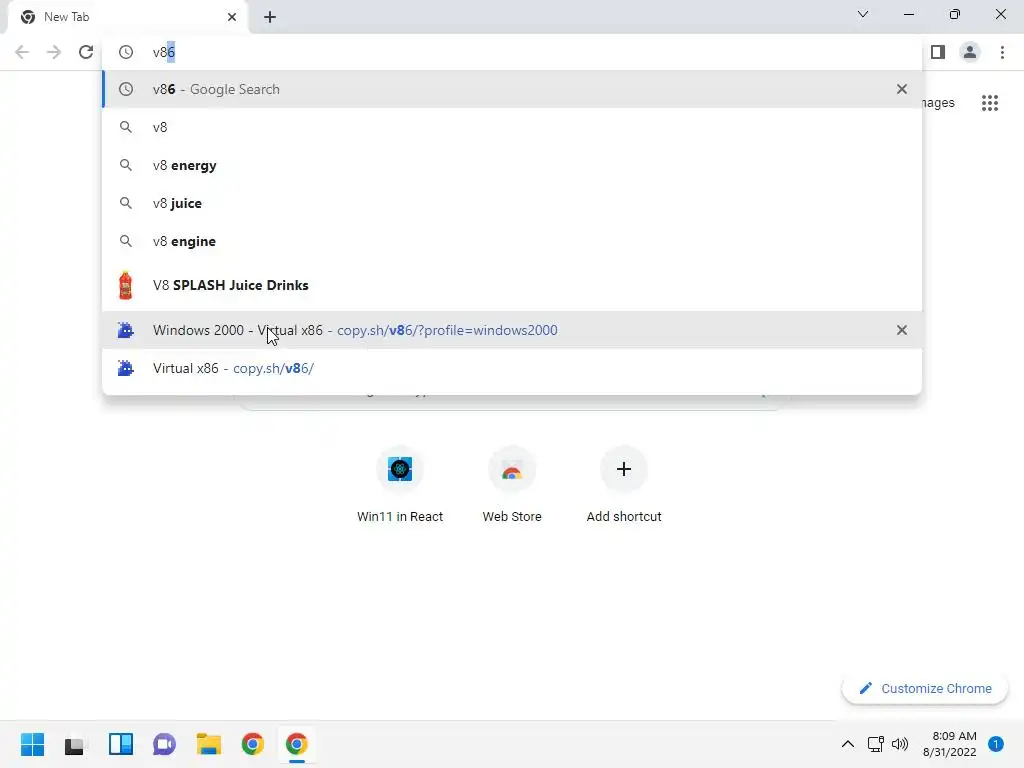
Task: Open Windows 2000 Virtual x86 suggestion
Action: point(512,330)
